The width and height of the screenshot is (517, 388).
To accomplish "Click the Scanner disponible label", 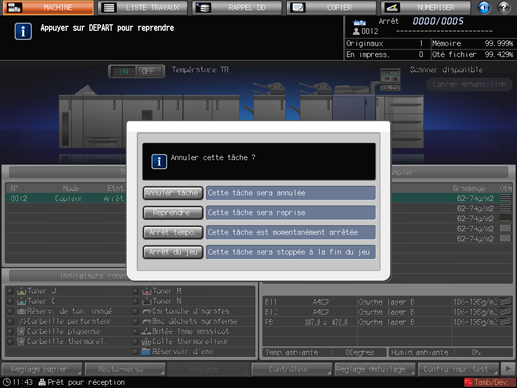I will [446, 70].
